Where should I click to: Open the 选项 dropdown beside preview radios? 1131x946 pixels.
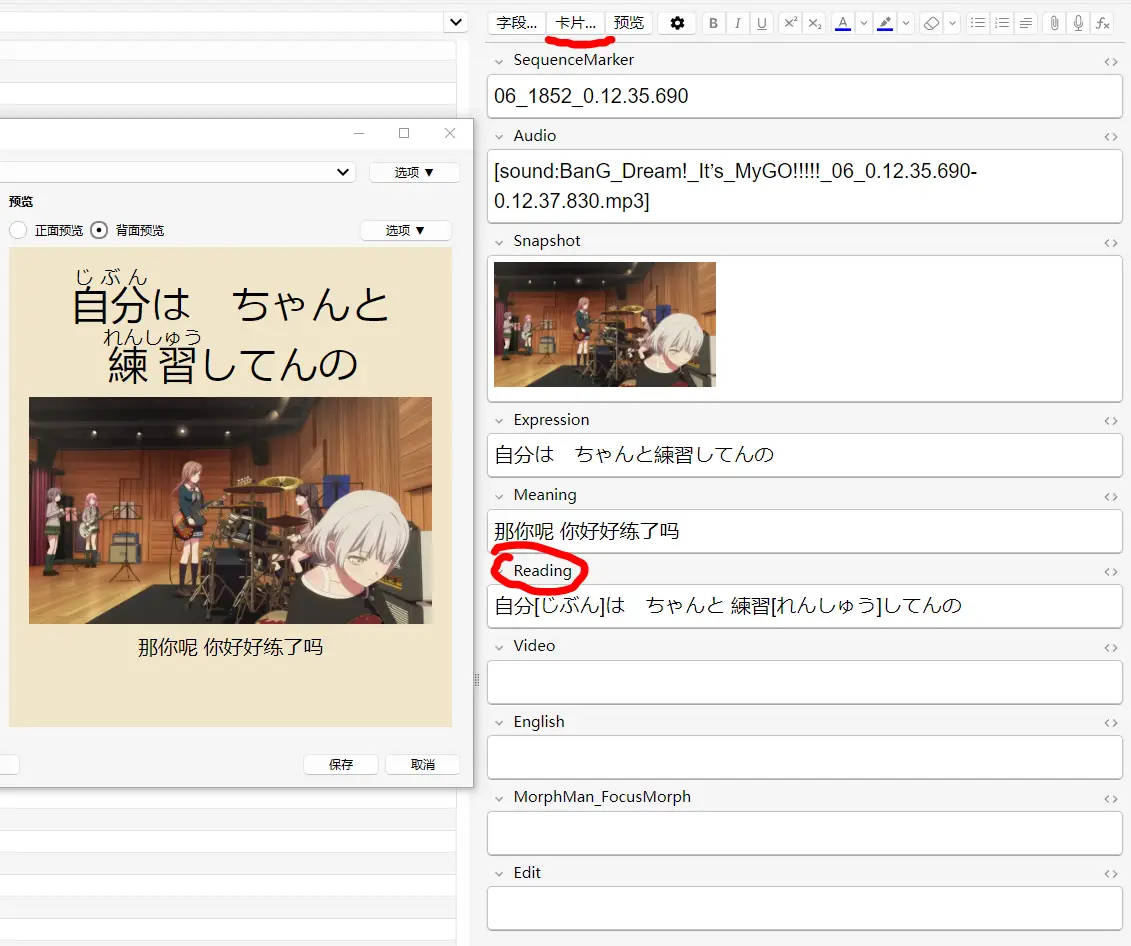406,230
